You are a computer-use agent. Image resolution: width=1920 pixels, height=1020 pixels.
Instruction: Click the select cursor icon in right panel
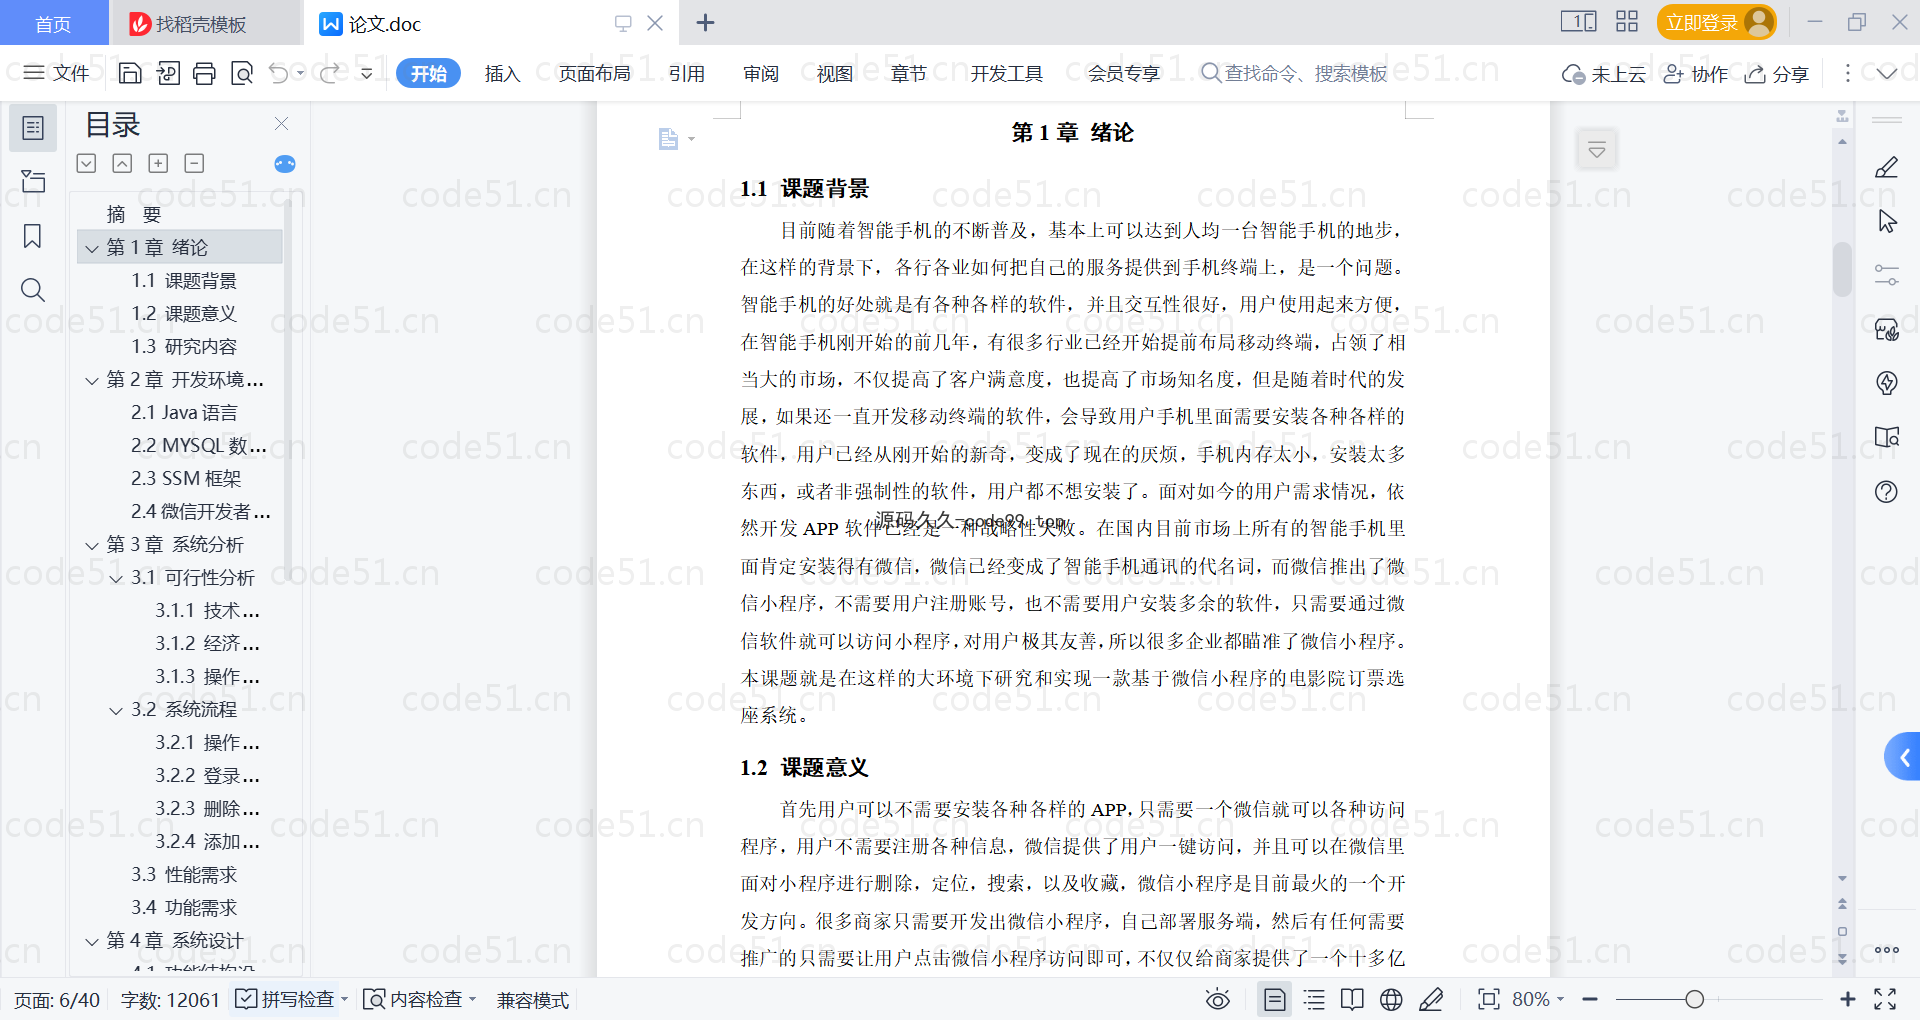point(1887,221)
